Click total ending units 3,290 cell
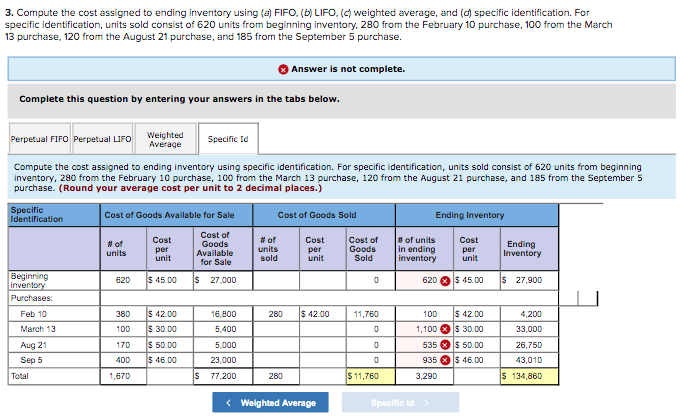Image resolution: width=684 pixels, height=417 pixels. point(424,376)
